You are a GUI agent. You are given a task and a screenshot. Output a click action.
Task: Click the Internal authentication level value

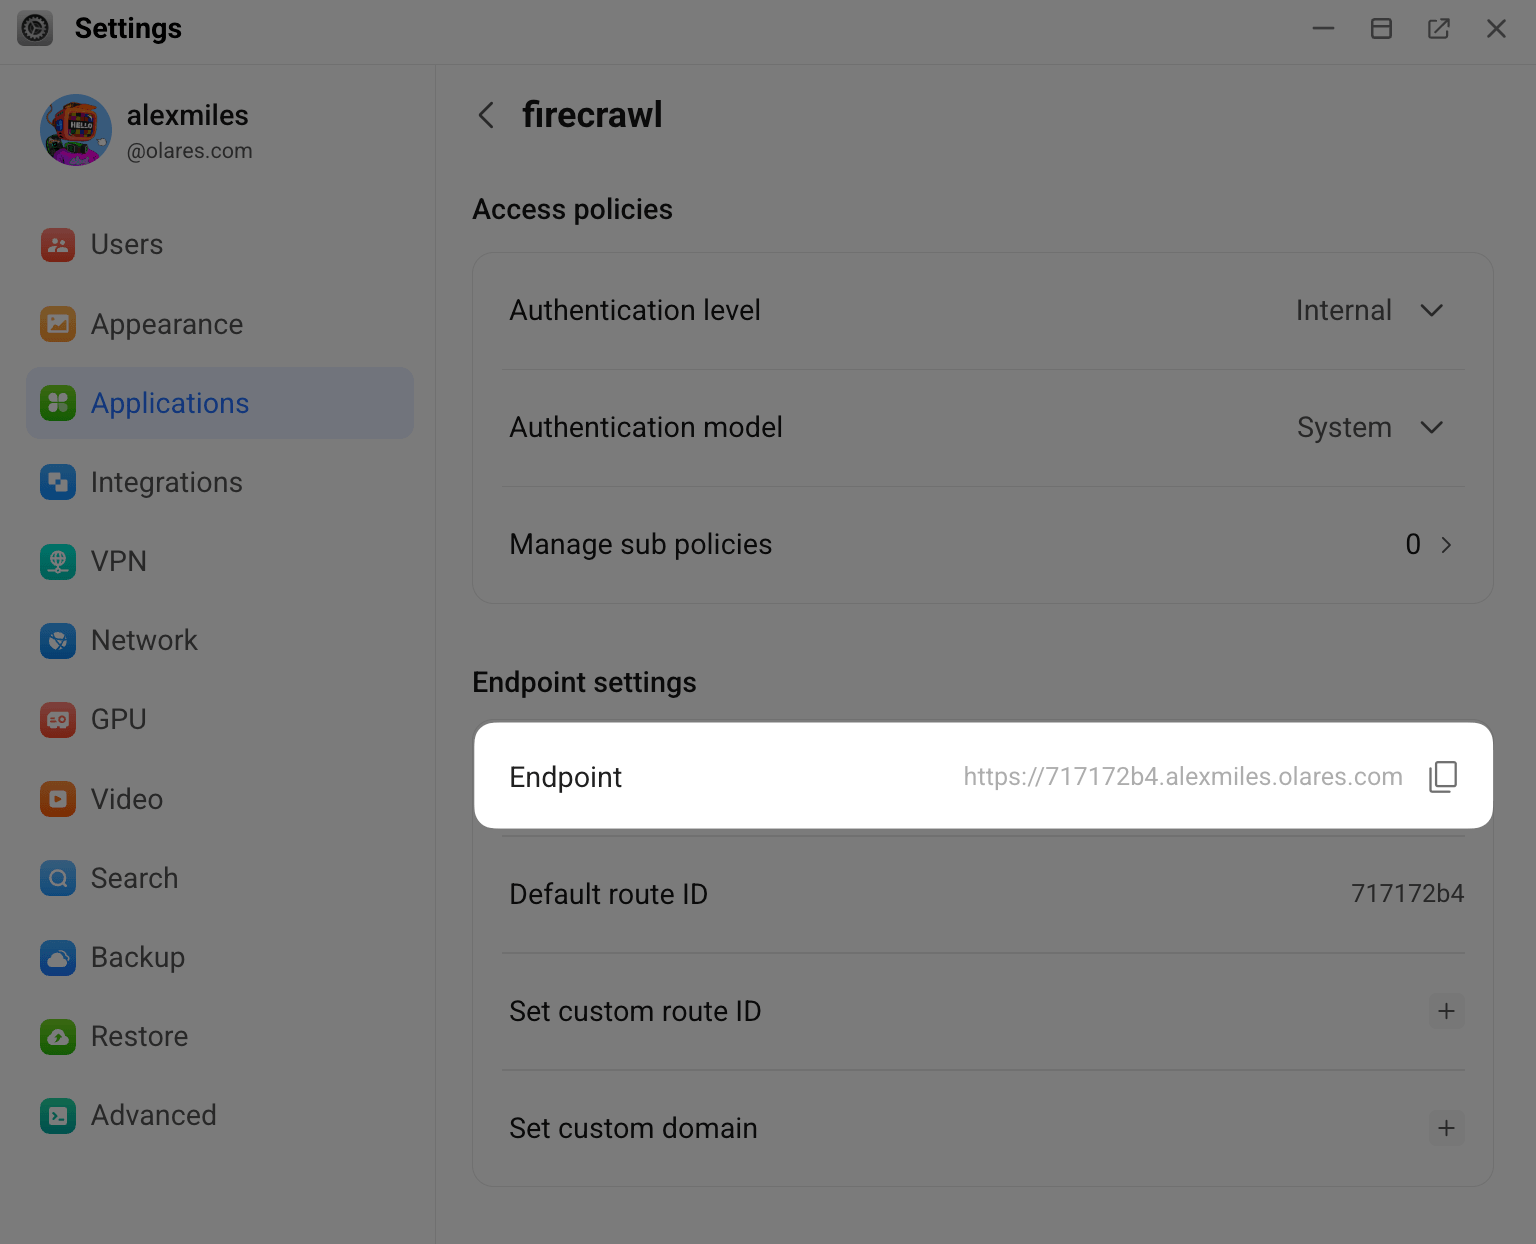point(1343,310)
